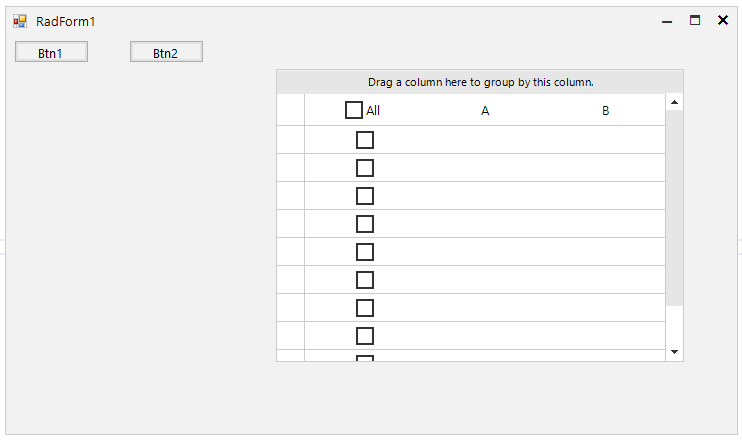The image size is (742, 442).
Task: Enable the seventh row checkbox
Action: click(x=365, y=308)
